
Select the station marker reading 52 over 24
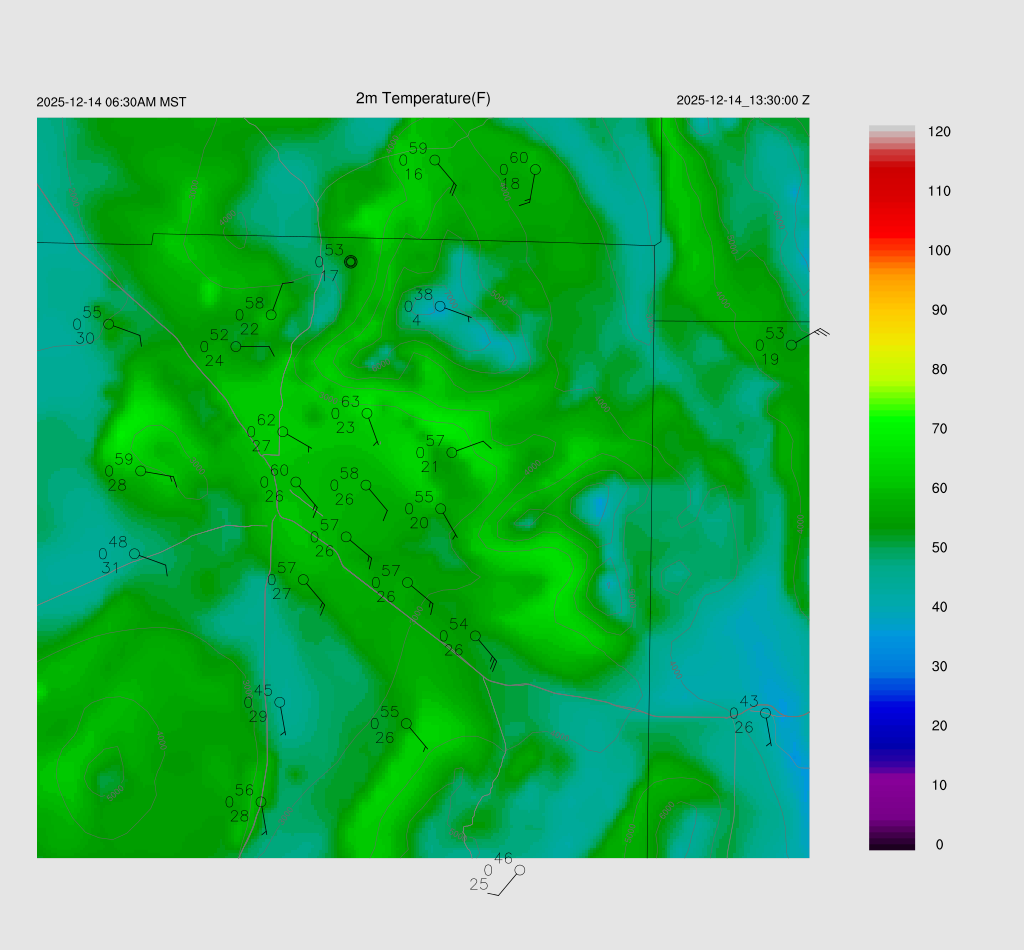pyautogui.click(x=236, y=347)
